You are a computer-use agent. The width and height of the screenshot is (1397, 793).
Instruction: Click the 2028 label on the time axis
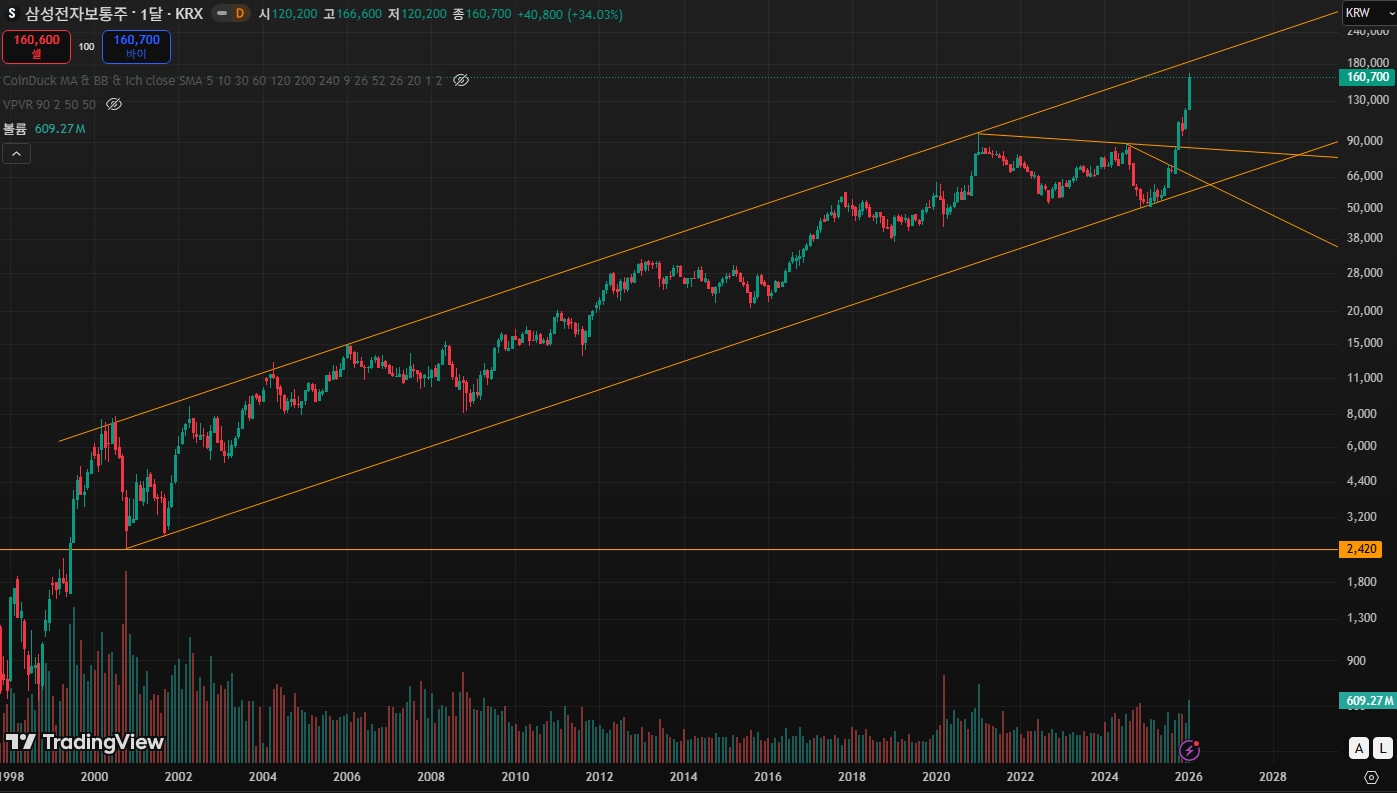click(1272, 776)
